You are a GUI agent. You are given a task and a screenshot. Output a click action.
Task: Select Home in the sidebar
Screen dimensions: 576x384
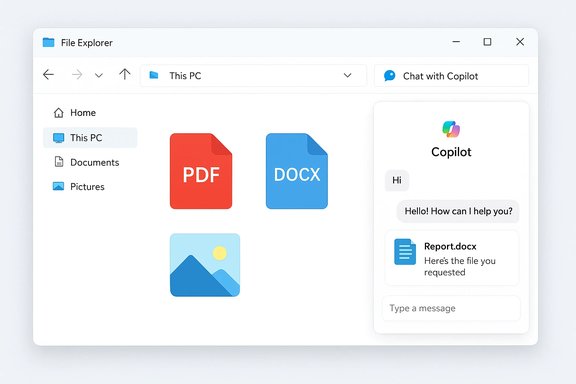[90, 112]
